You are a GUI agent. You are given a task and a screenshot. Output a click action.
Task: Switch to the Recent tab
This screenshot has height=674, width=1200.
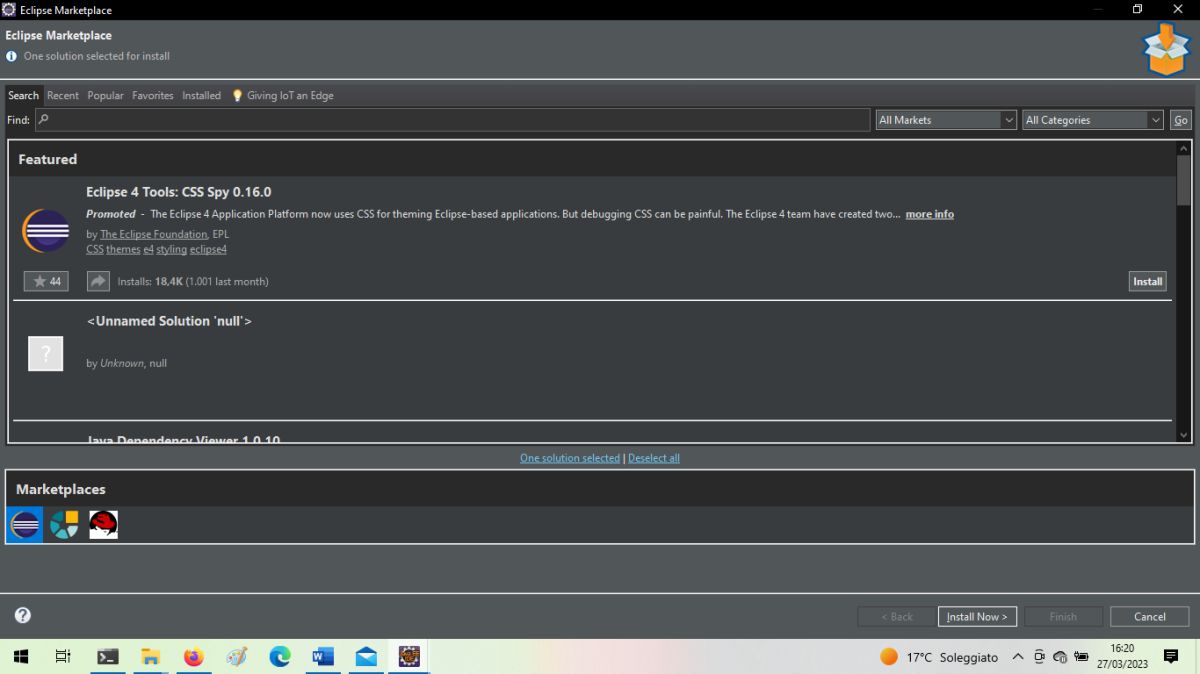(x=63, y=95)
